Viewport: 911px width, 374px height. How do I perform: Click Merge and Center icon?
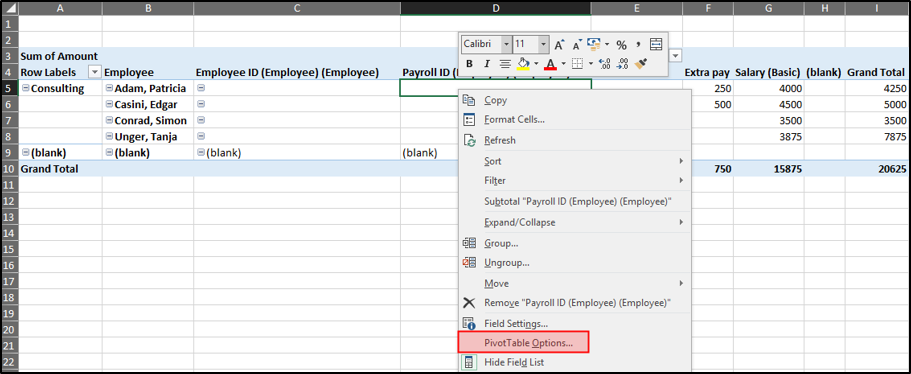click(x=656, y=45)
